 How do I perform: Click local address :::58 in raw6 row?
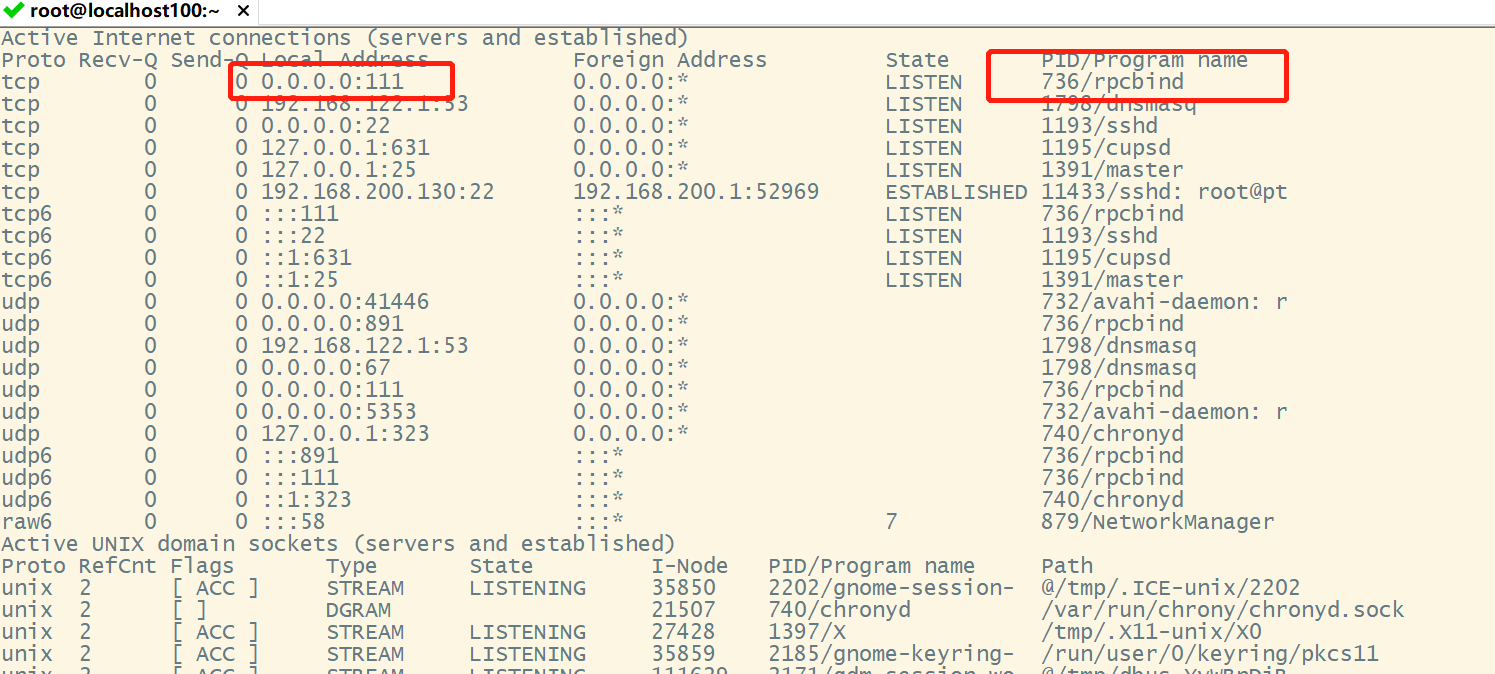(x=293, y=522)
